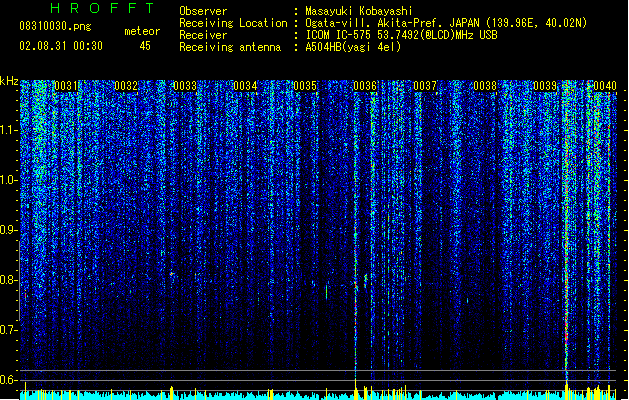Image resolution: width=629 pixels, height=400 pixels.
Task: Click the meteor label
Action: click(x=142, y=31)
